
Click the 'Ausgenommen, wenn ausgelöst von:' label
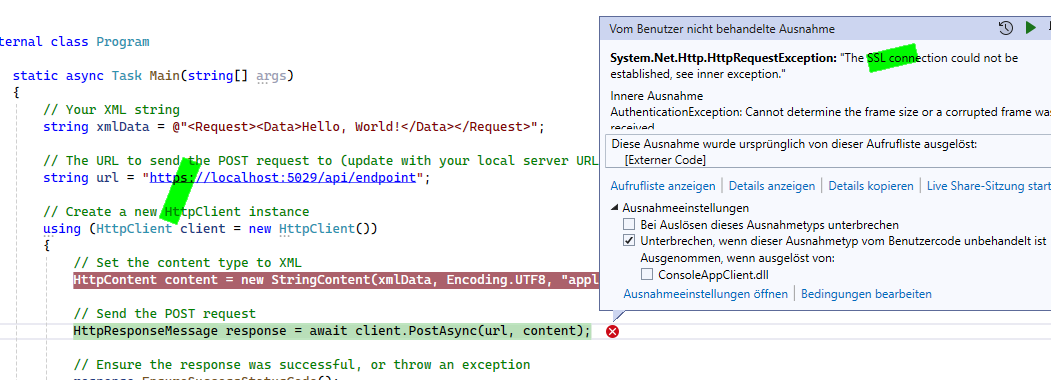[x=737, y=258]
